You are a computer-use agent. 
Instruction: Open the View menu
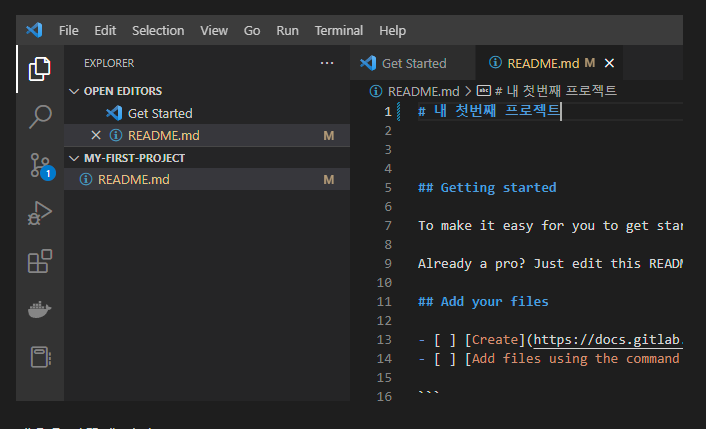pyautogui.click(x=214, y=31)
